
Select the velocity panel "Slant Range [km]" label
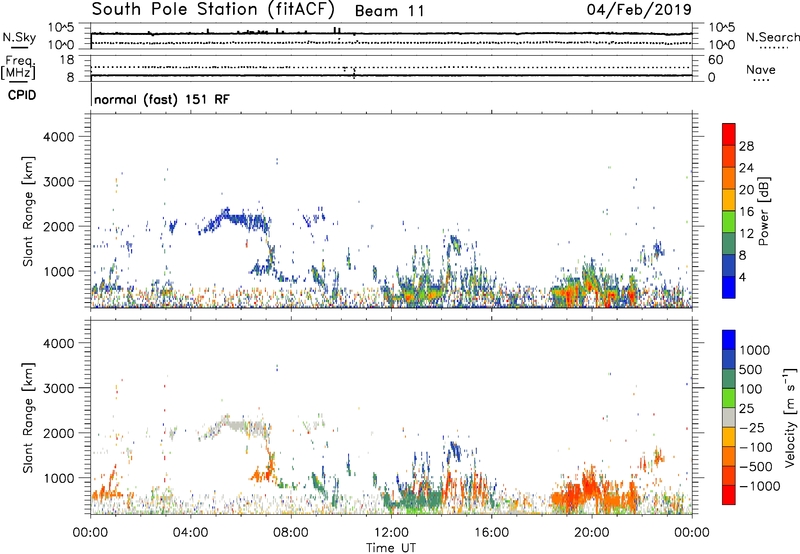(x=28, y=417)
